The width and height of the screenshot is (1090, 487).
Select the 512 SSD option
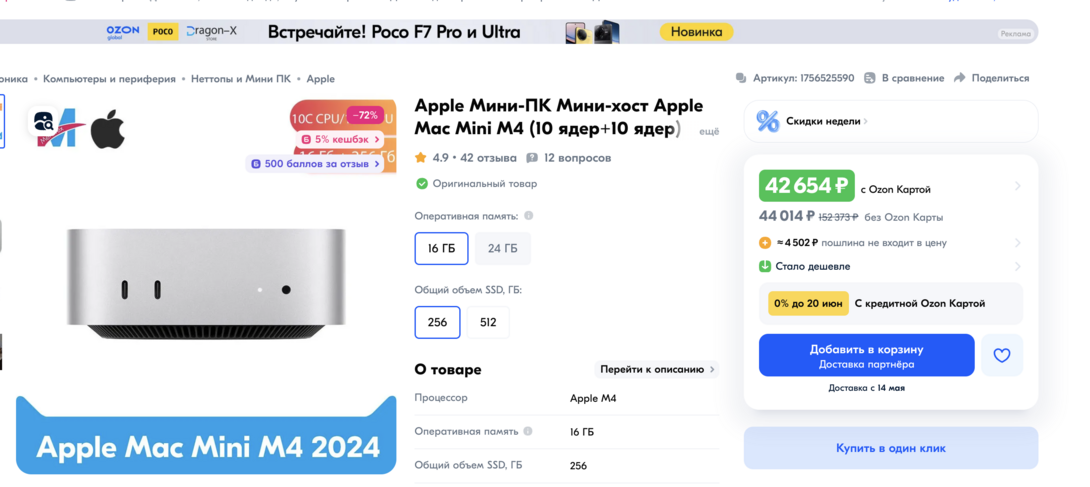coord(488,322)
